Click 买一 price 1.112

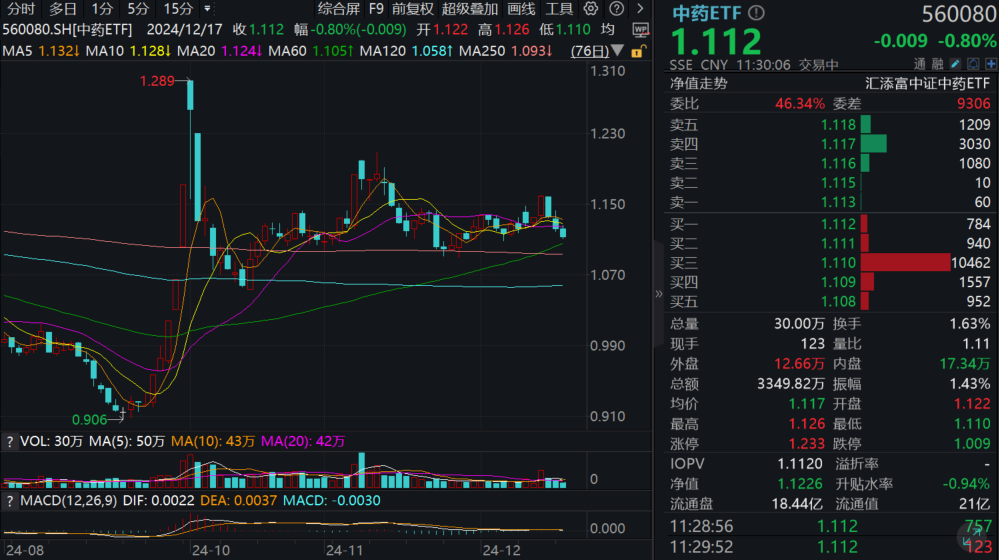[x=838, y=224]
